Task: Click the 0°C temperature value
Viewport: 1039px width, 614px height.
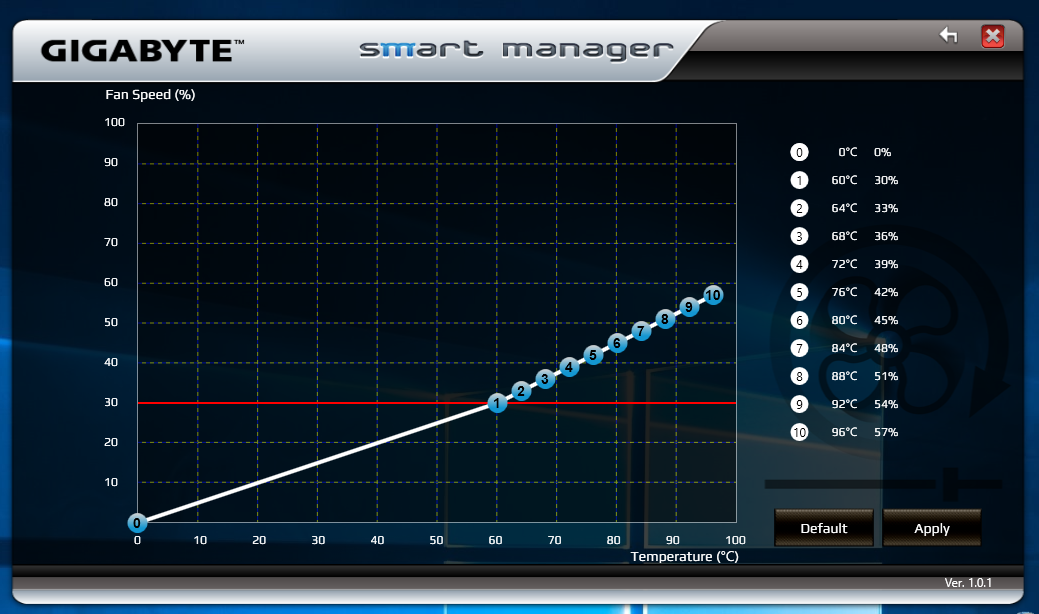Action: tap(848, 152)
